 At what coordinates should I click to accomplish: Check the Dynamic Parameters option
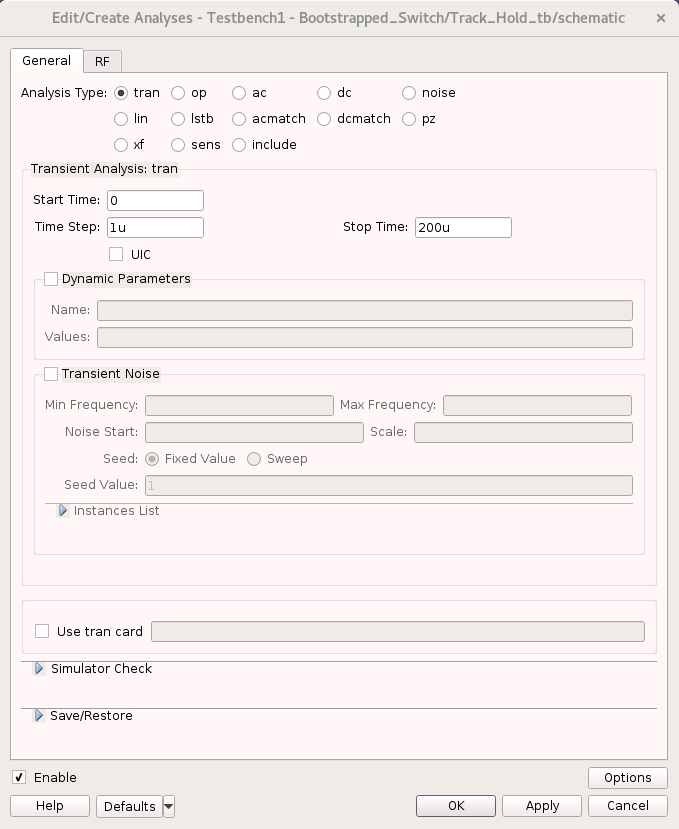coord(51,278)
